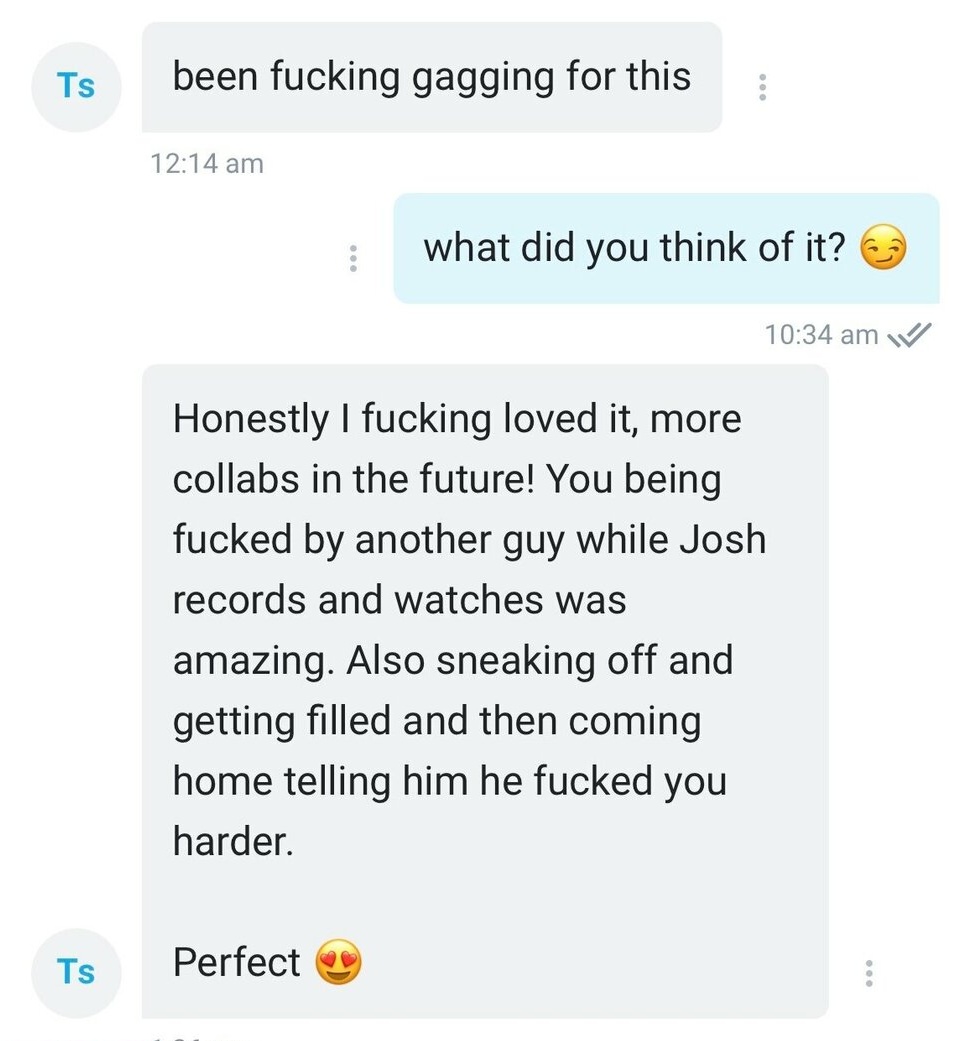Tap the double-check read receipt icon
This screenshot has width=980, height=1041.
pyautogui.click(x=909, y=335)
